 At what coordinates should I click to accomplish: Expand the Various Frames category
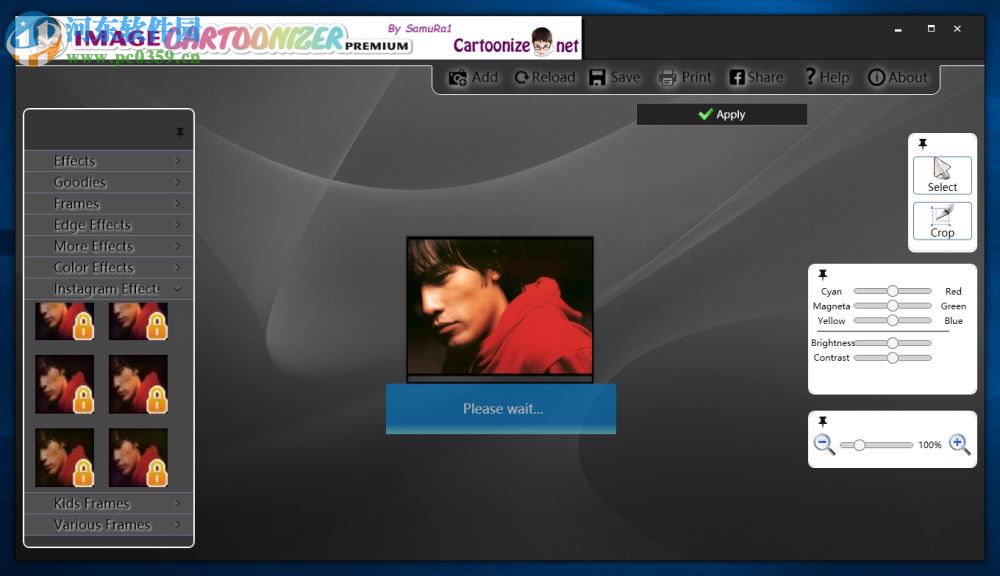tap(109, 525)
